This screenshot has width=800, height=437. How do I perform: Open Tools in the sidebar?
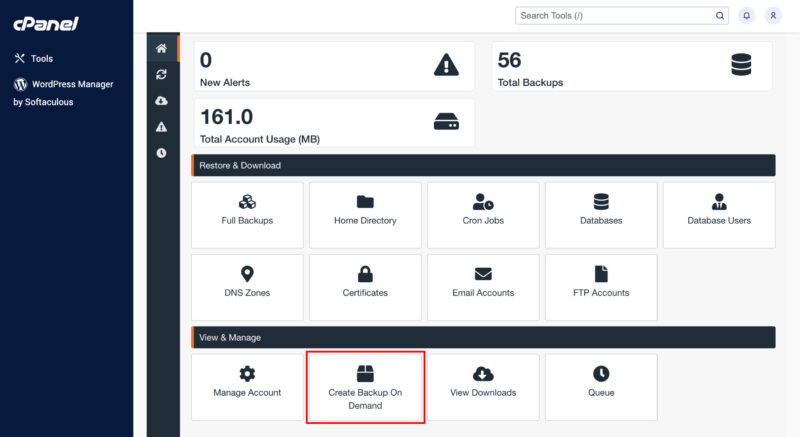point(34,59)
